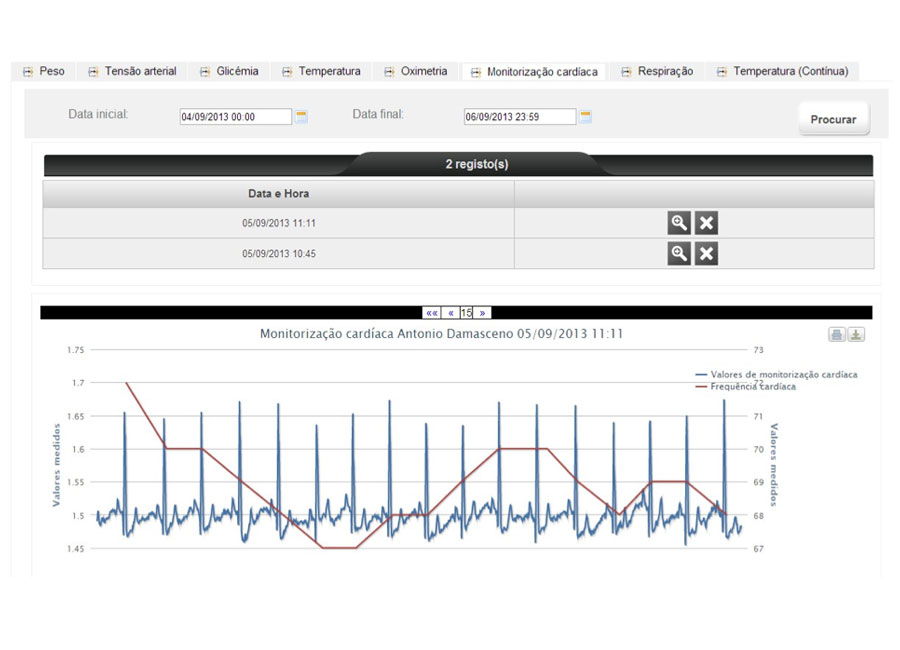The width and height of the screenshot is (900, 650).
Task: View details of the 11:11 record
Action: coord(679,224)
